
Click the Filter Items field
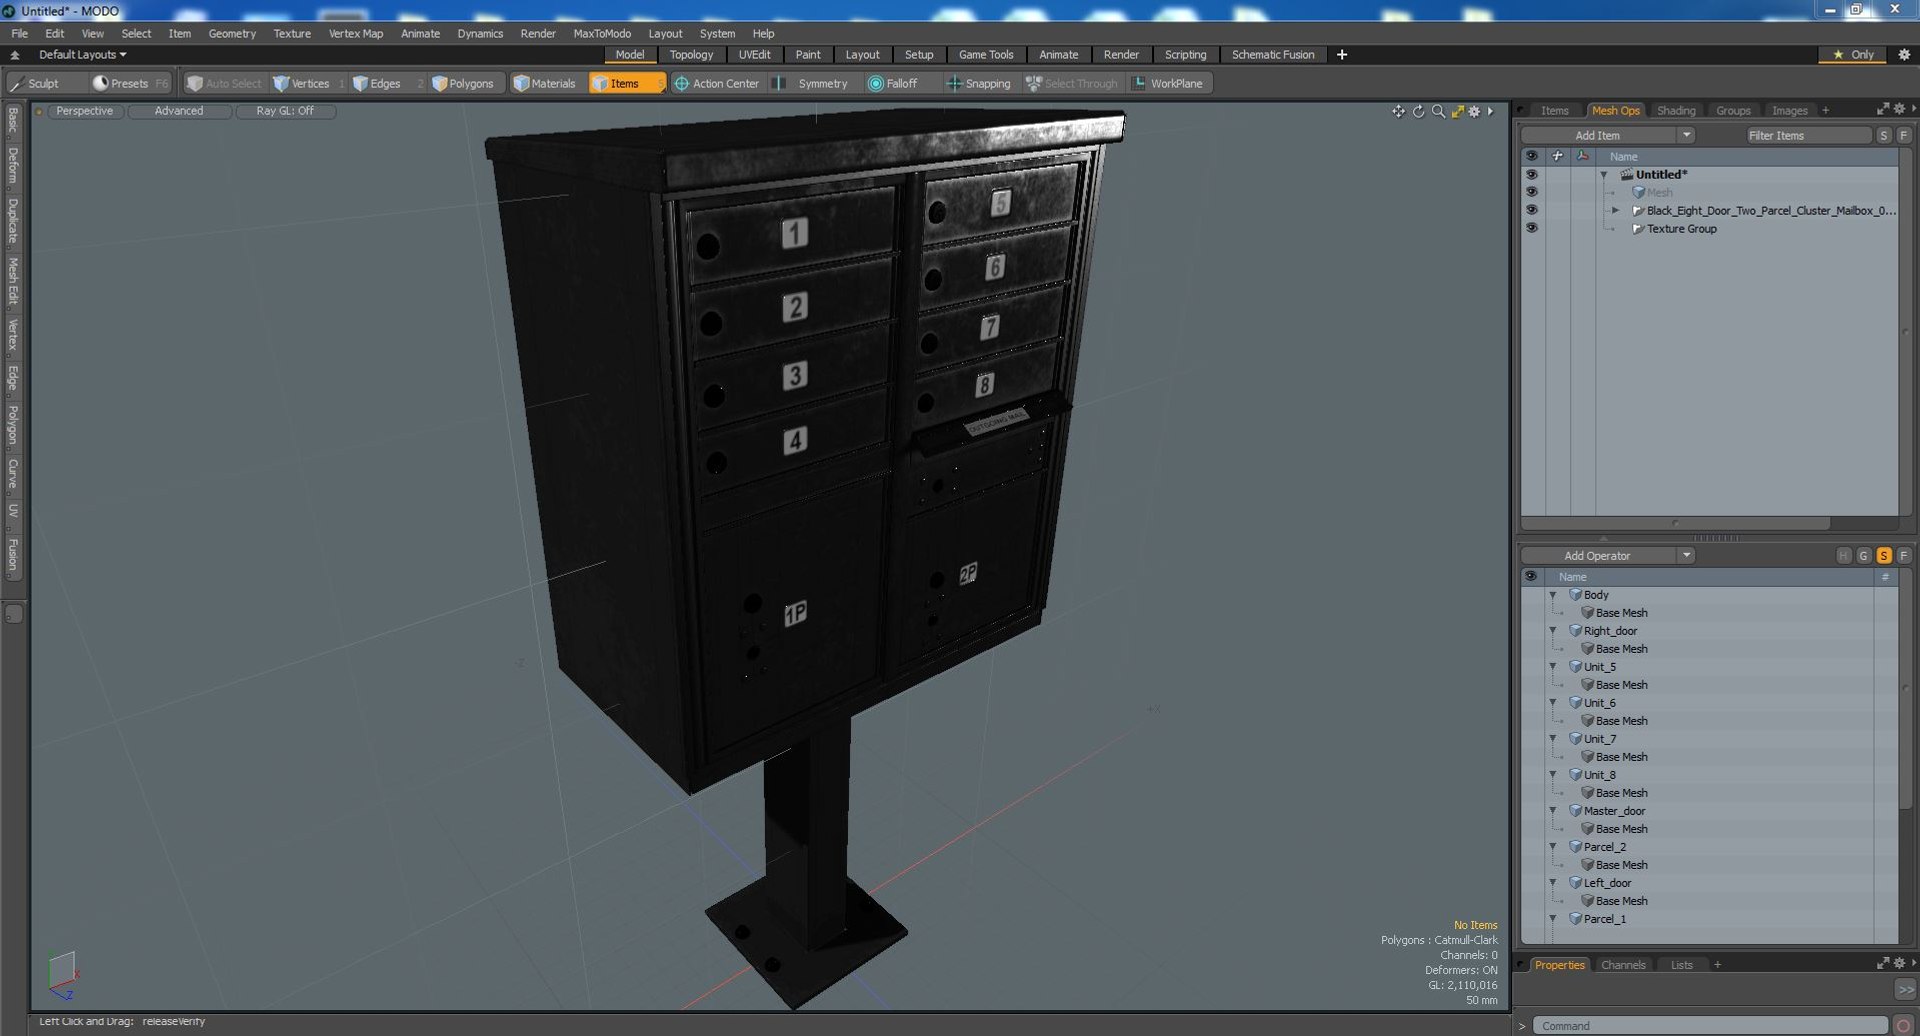pos(1808,136)
